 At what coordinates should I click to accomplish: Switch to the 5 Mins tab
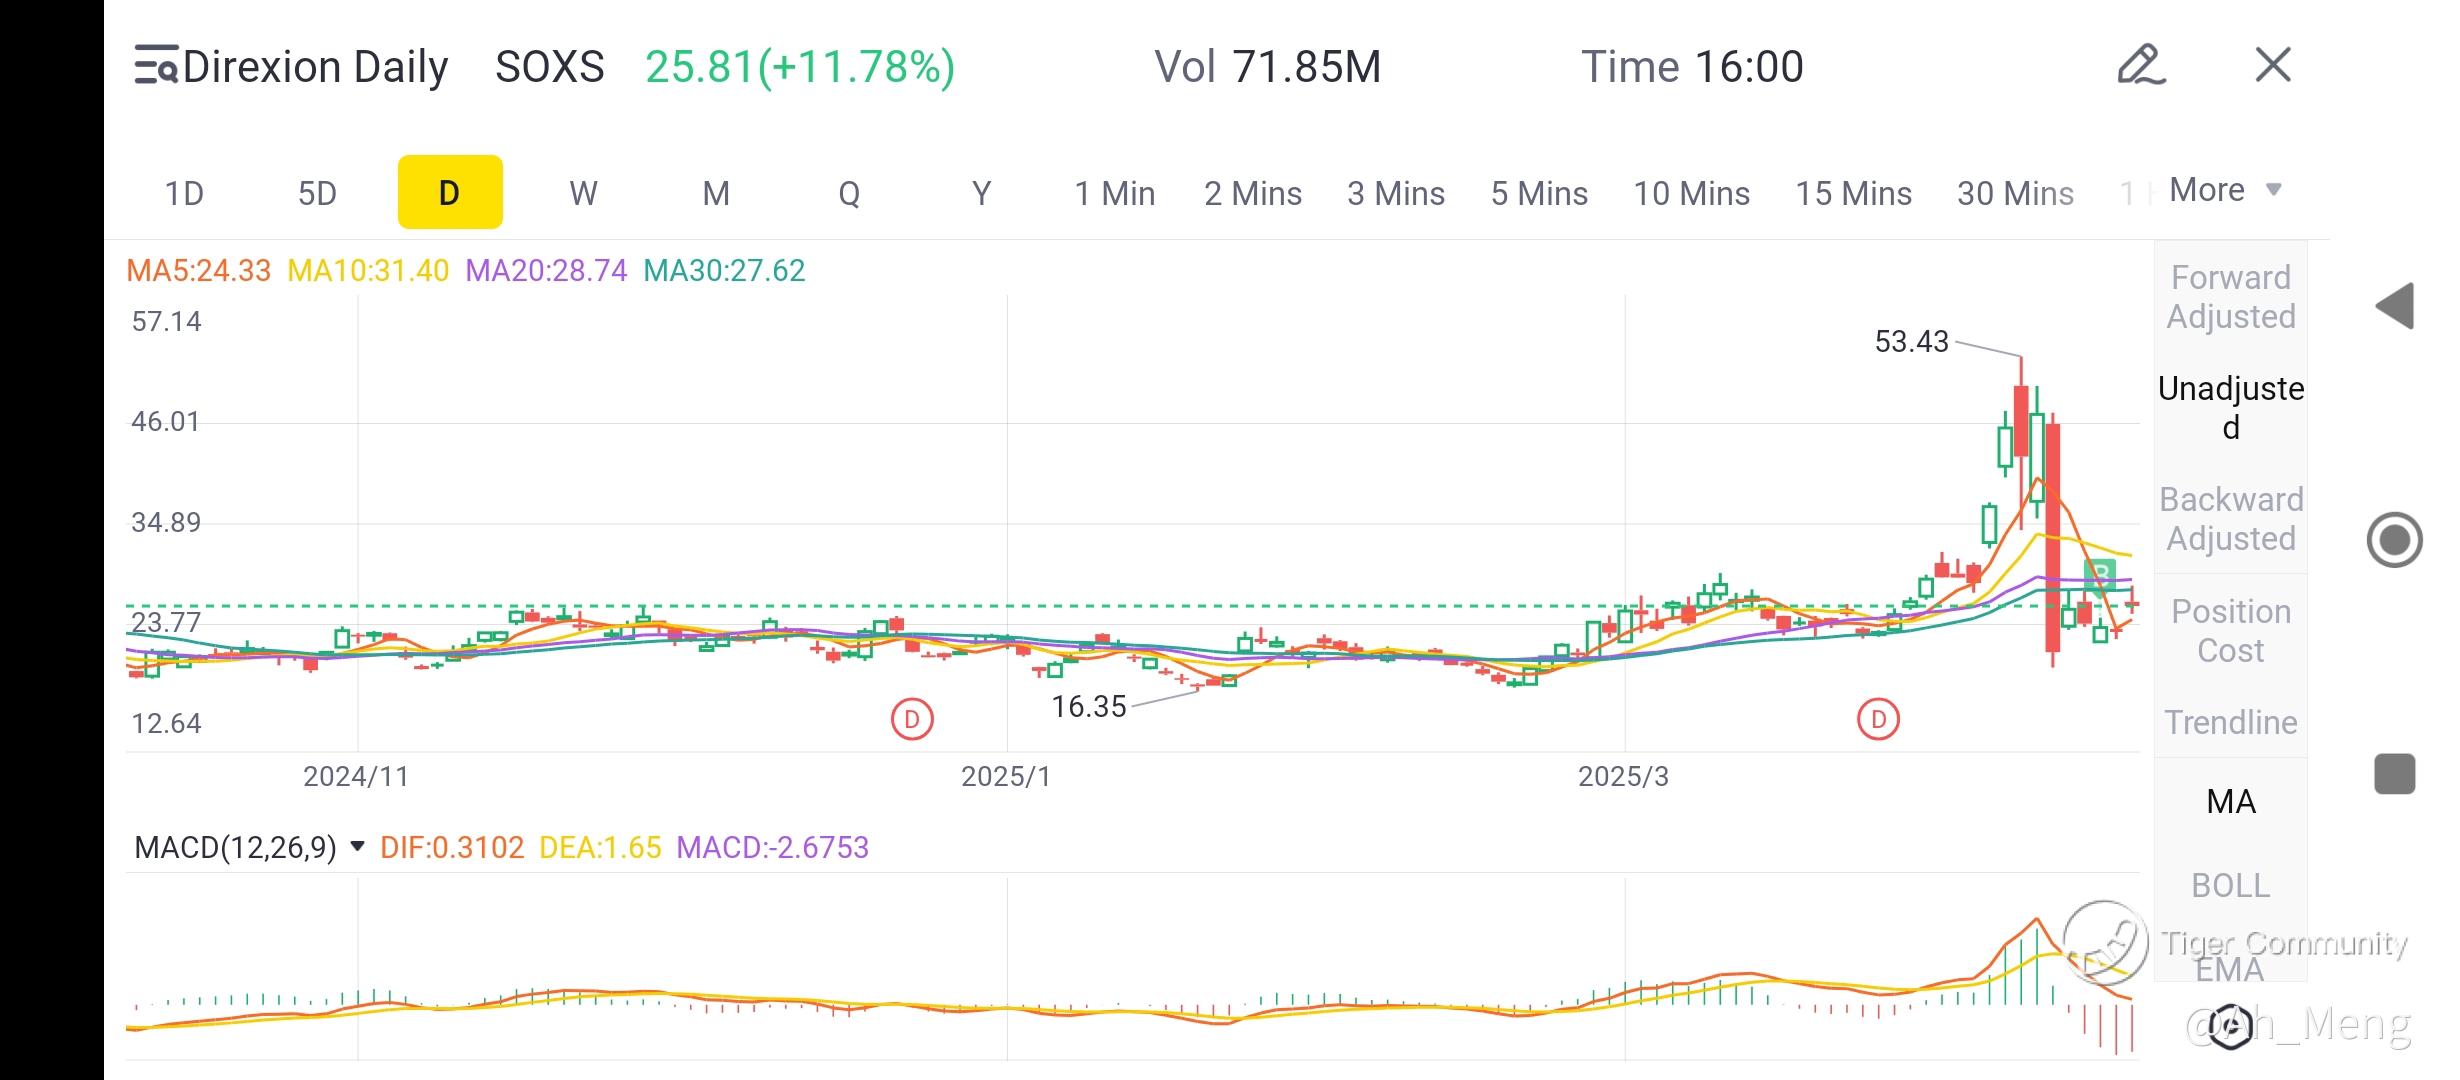[1538, 193]
